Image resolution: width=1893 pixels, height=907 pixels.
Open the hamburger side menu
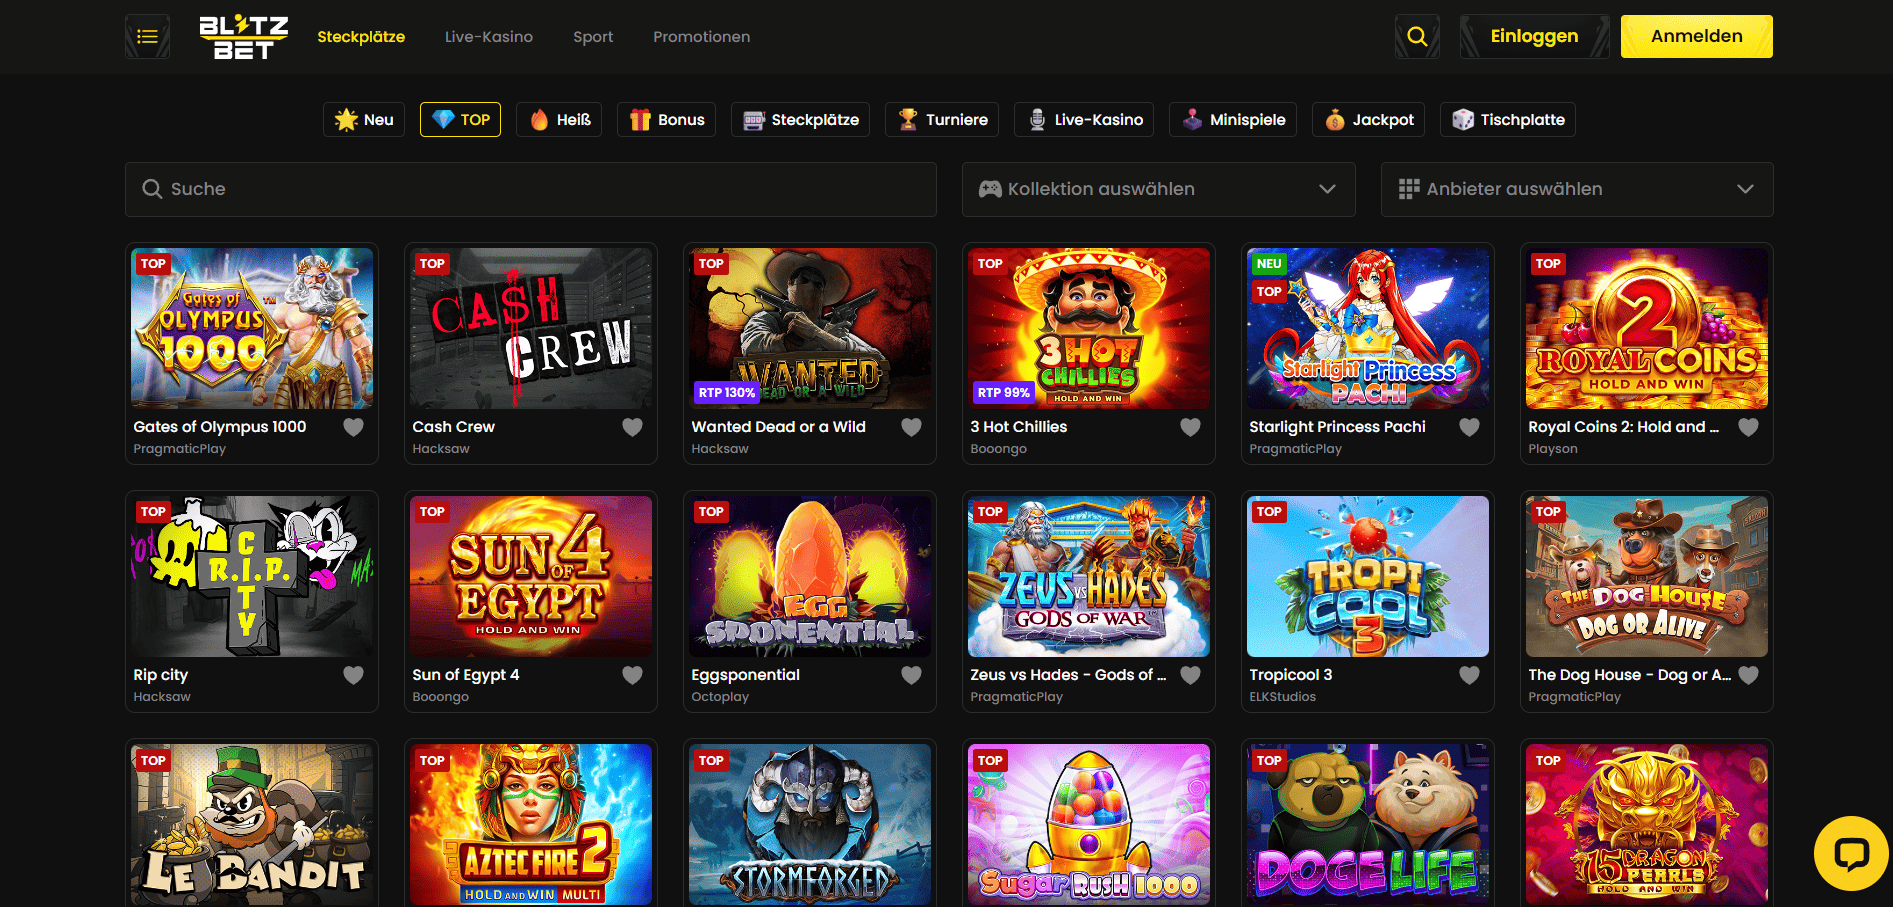pos(147,37)
